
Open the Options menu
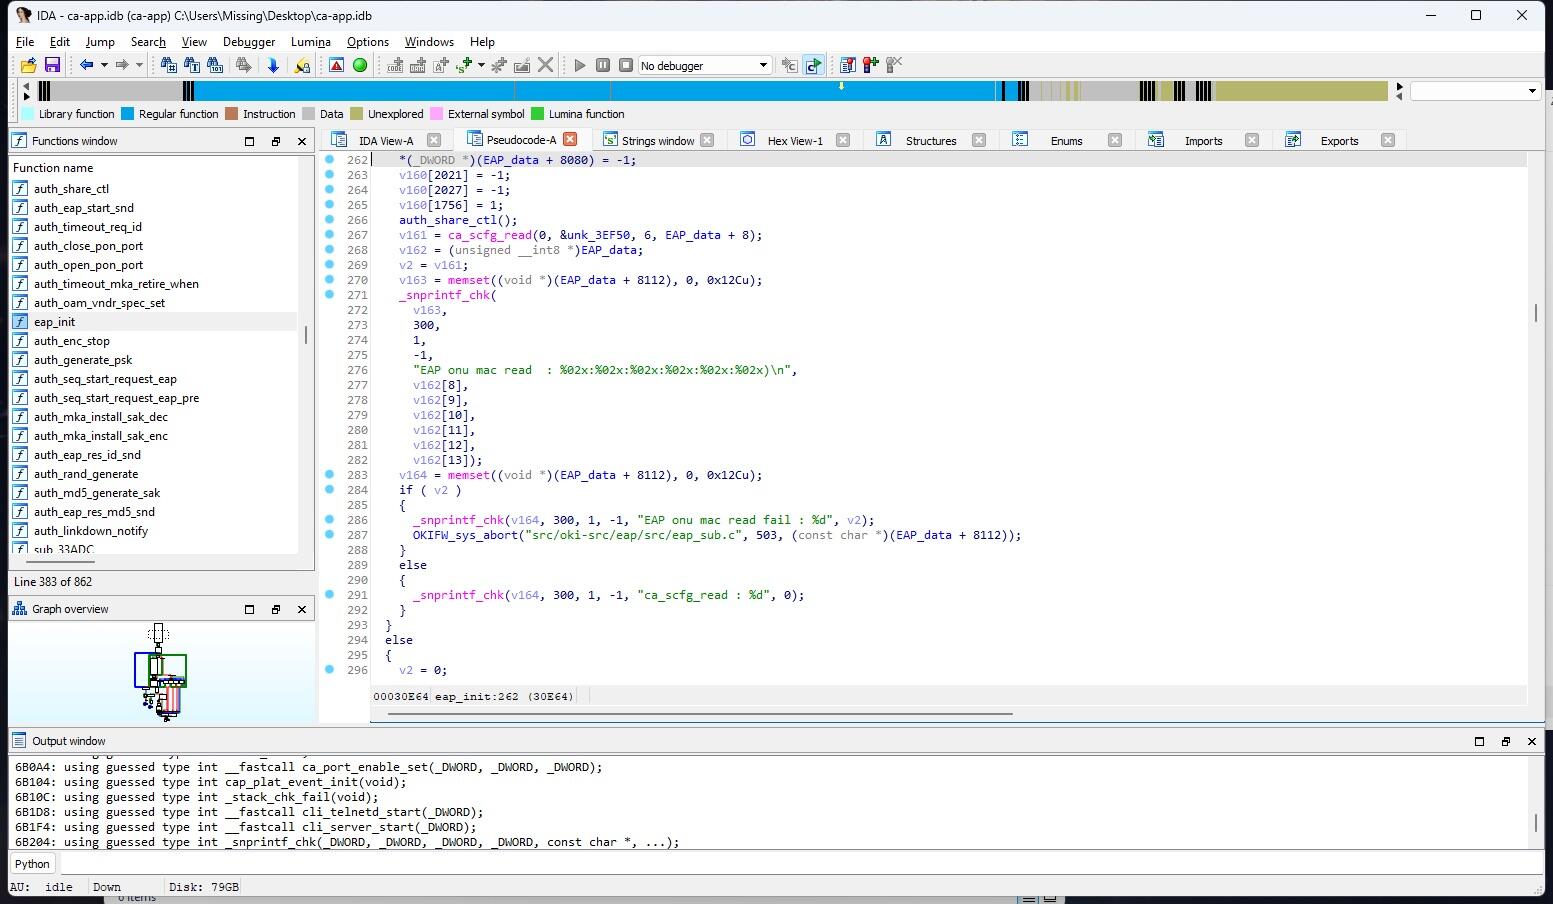(x=368, y=42)
